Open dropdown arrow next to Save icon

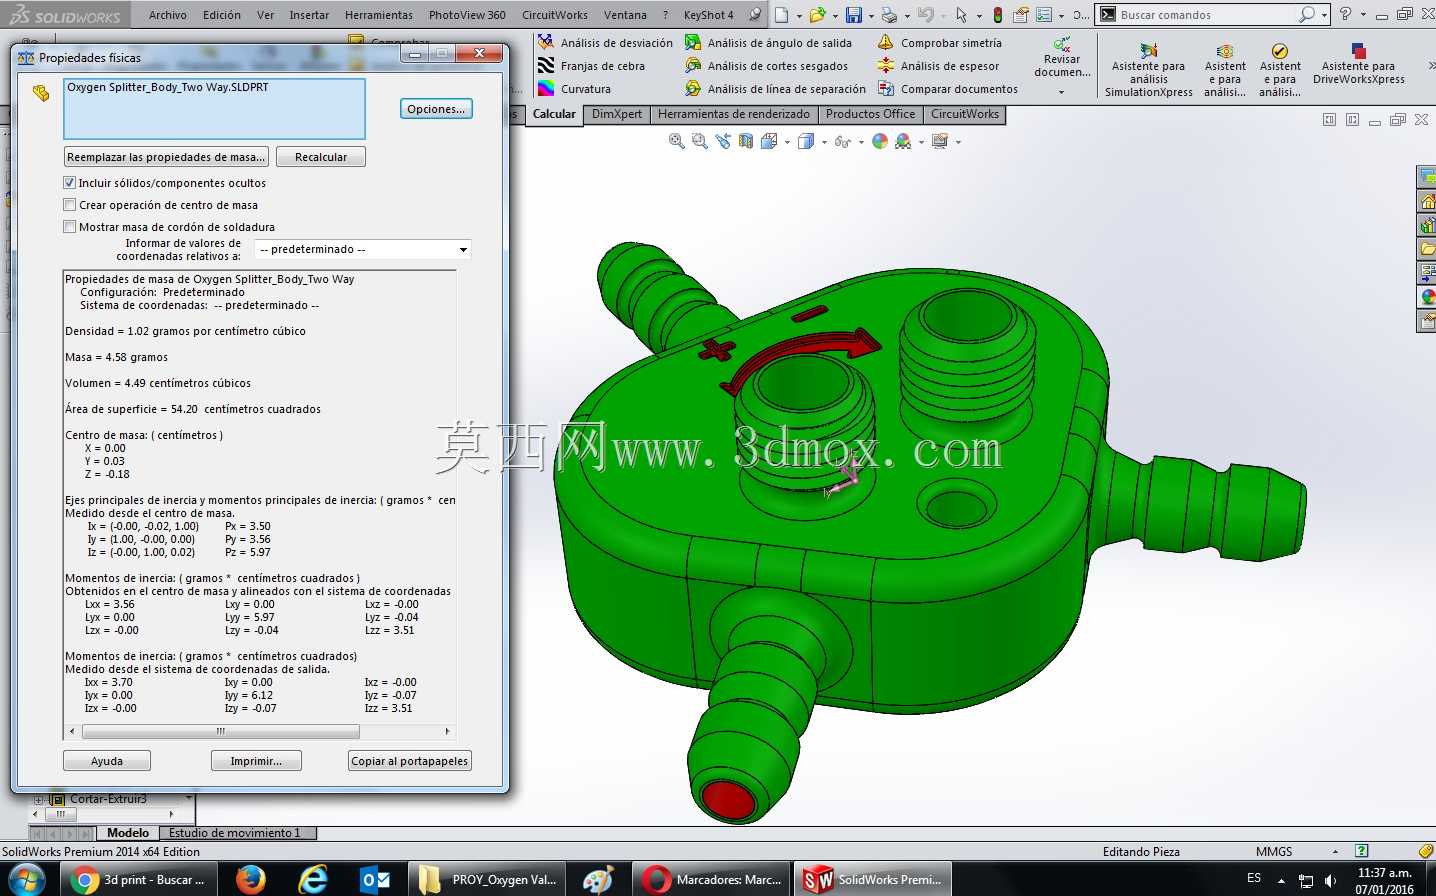pos(871,15)
